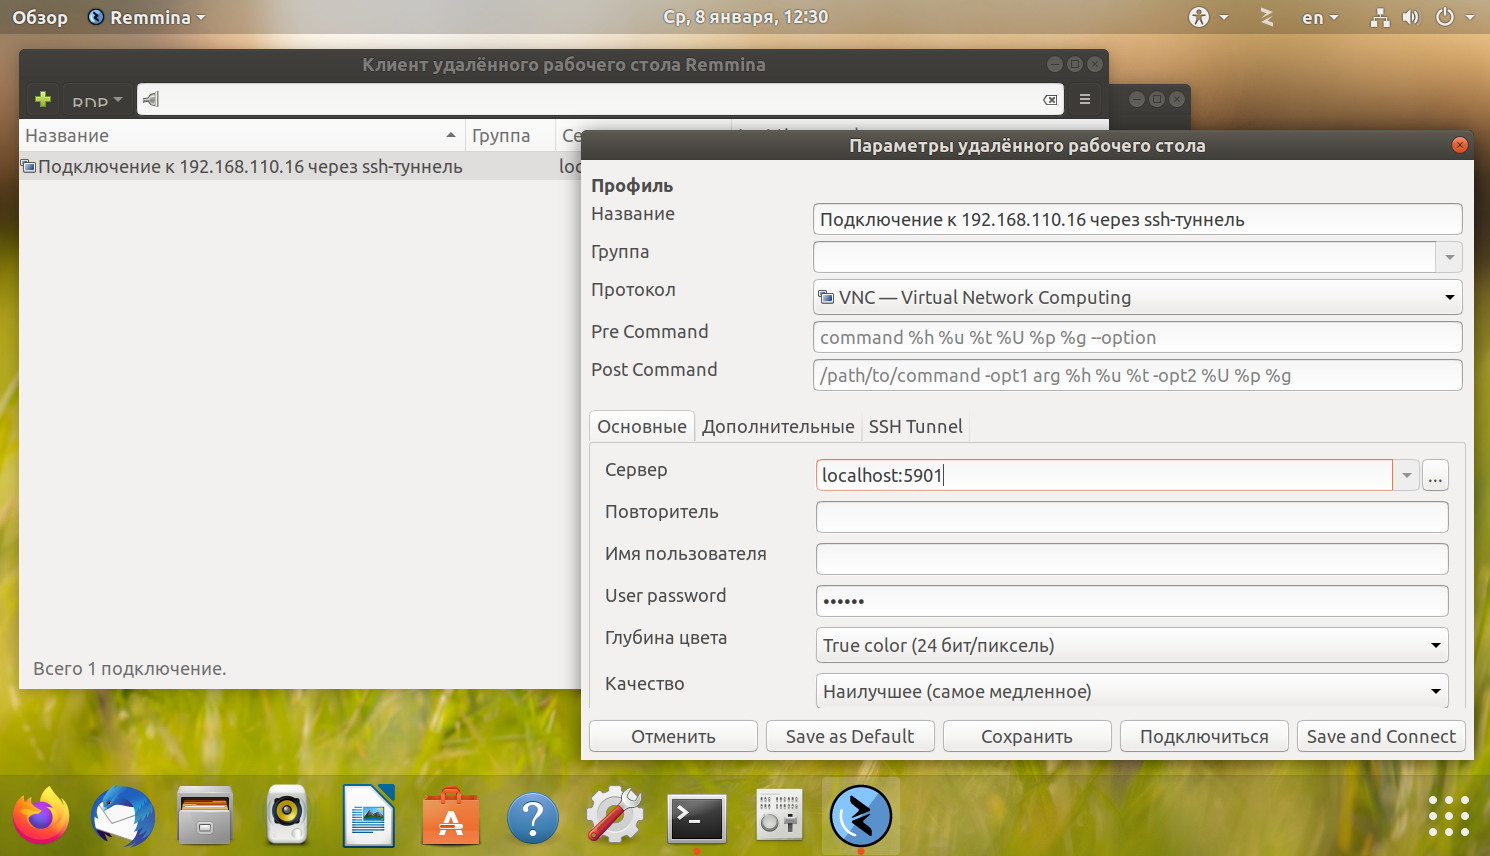1490x856 pixels.
Task: Open the RDP protocol dropdown in Remmina toolbar
Action: [x=97, y=99]
